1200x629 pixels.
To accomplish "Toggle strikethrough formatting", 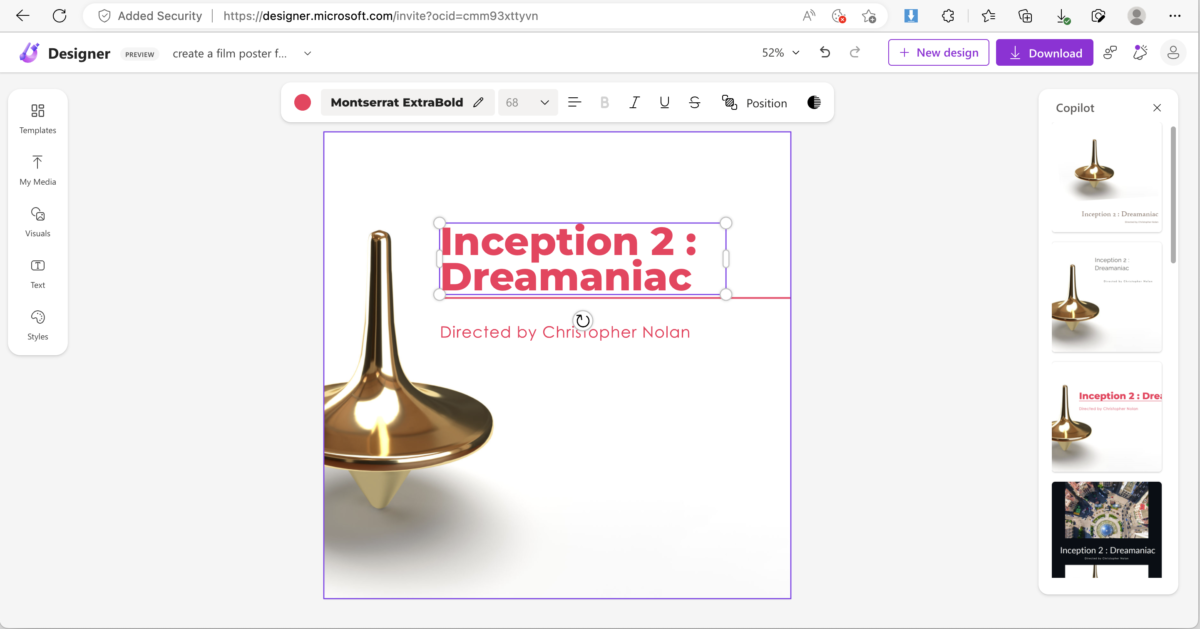I will click(x=694, y=103).
